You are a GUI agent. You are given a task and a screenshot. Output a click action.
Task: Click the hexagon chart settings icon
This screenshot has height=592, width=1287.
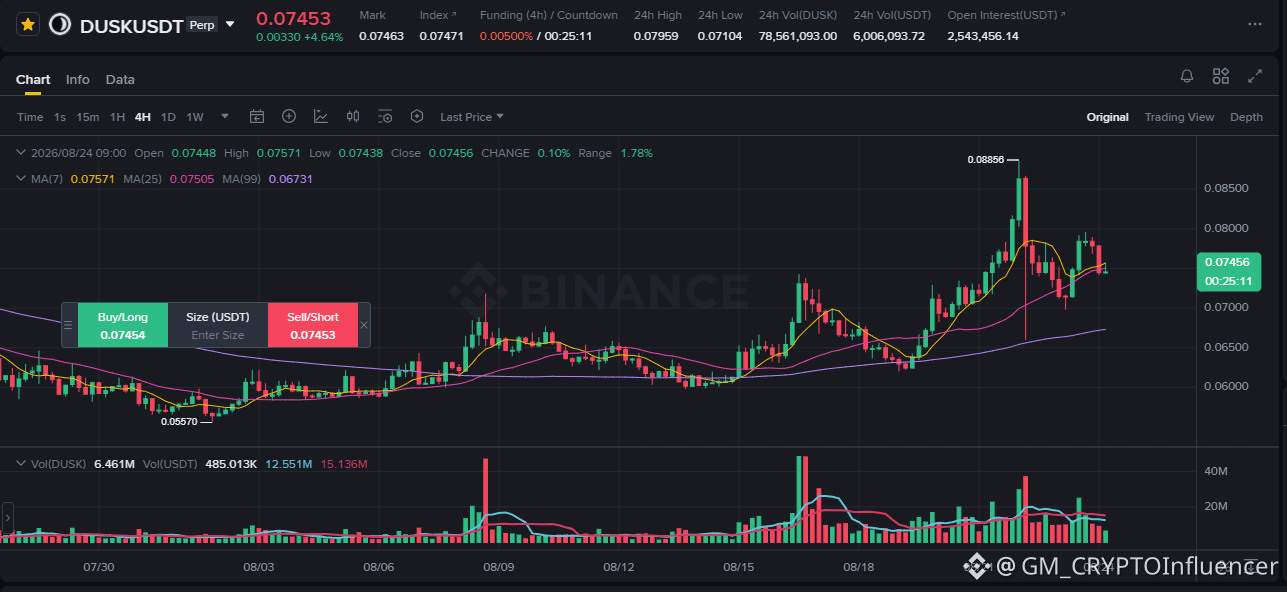(x=417, y=116)
